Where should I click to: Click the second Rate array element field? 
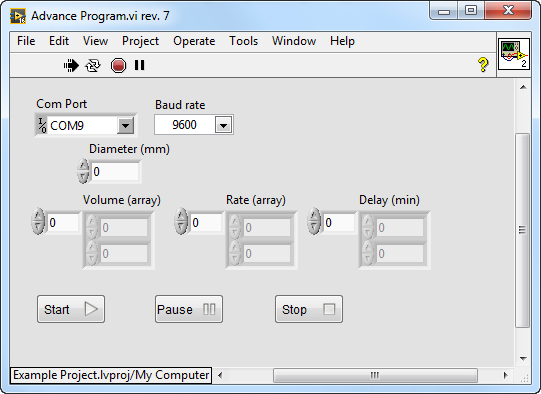point(267,254)
